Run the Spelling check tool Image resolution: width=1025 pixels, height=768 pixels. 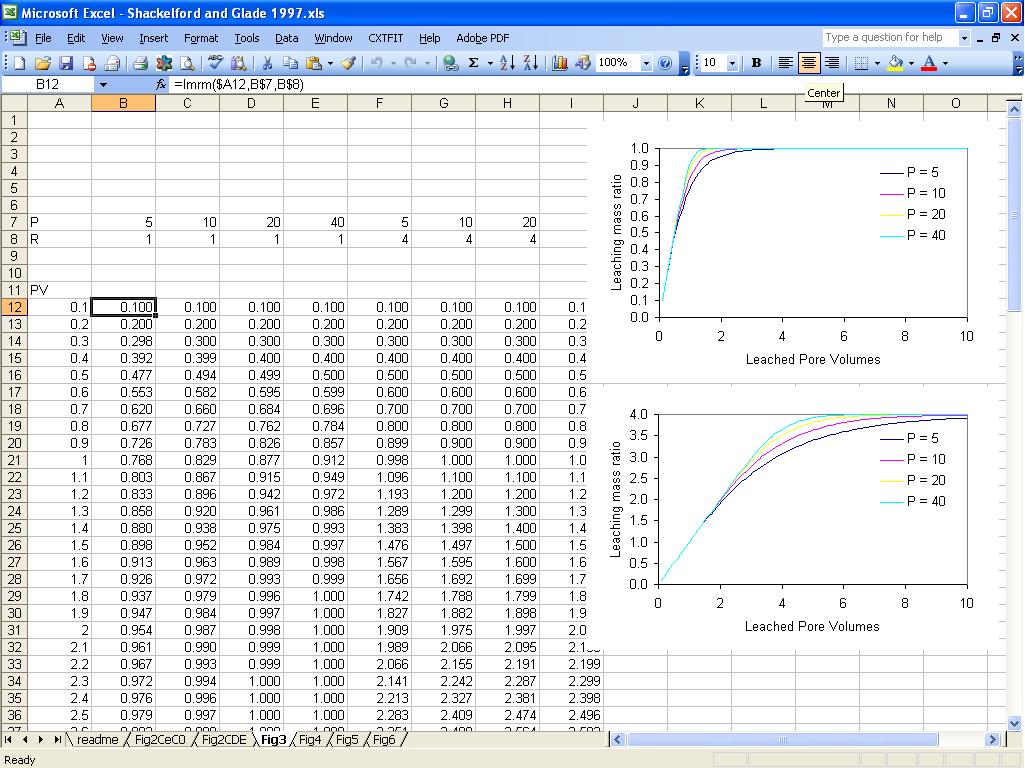pyautogui.click(x=215, y=63)
